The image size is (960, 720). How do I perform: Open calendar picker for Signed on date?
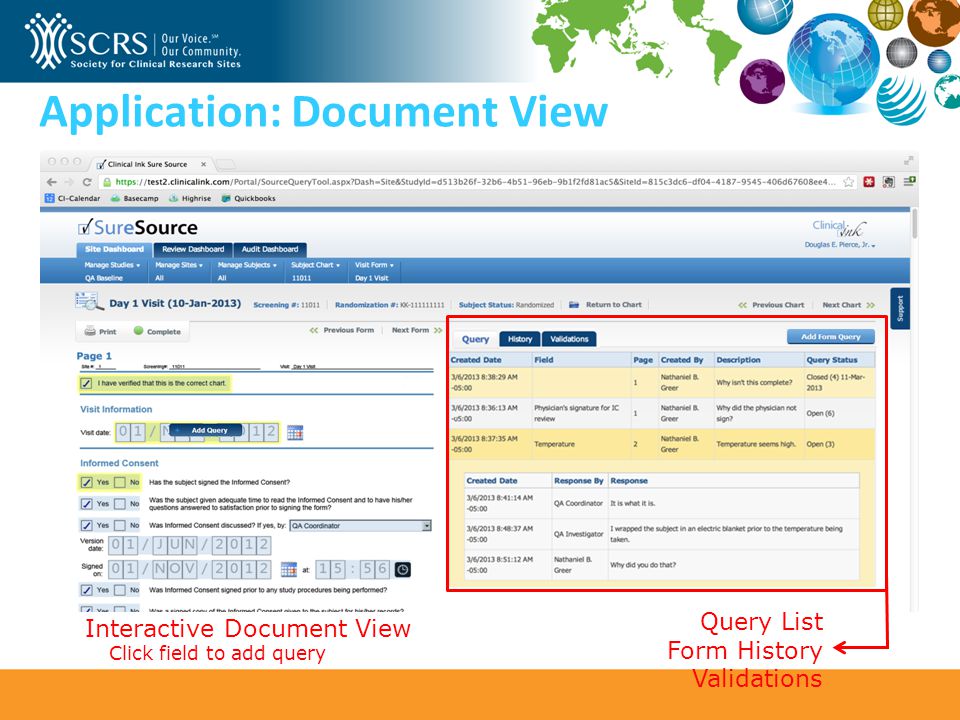pos(288,570)
